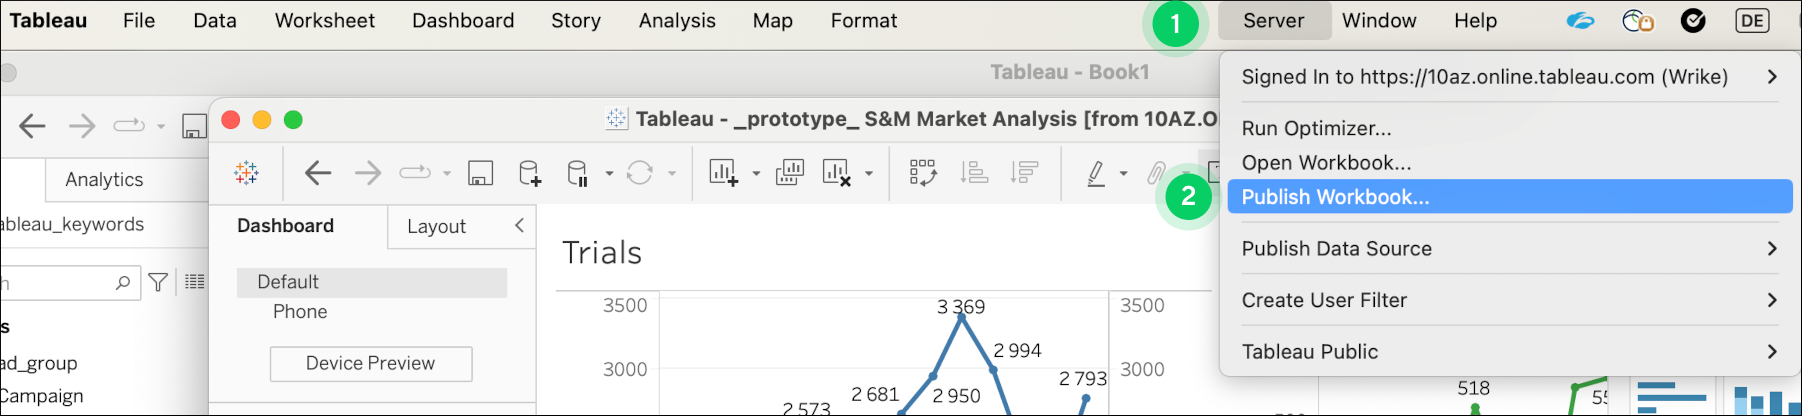Open the Analysis menu
This screenshot has width=1802, height=416.
(677, 20)
